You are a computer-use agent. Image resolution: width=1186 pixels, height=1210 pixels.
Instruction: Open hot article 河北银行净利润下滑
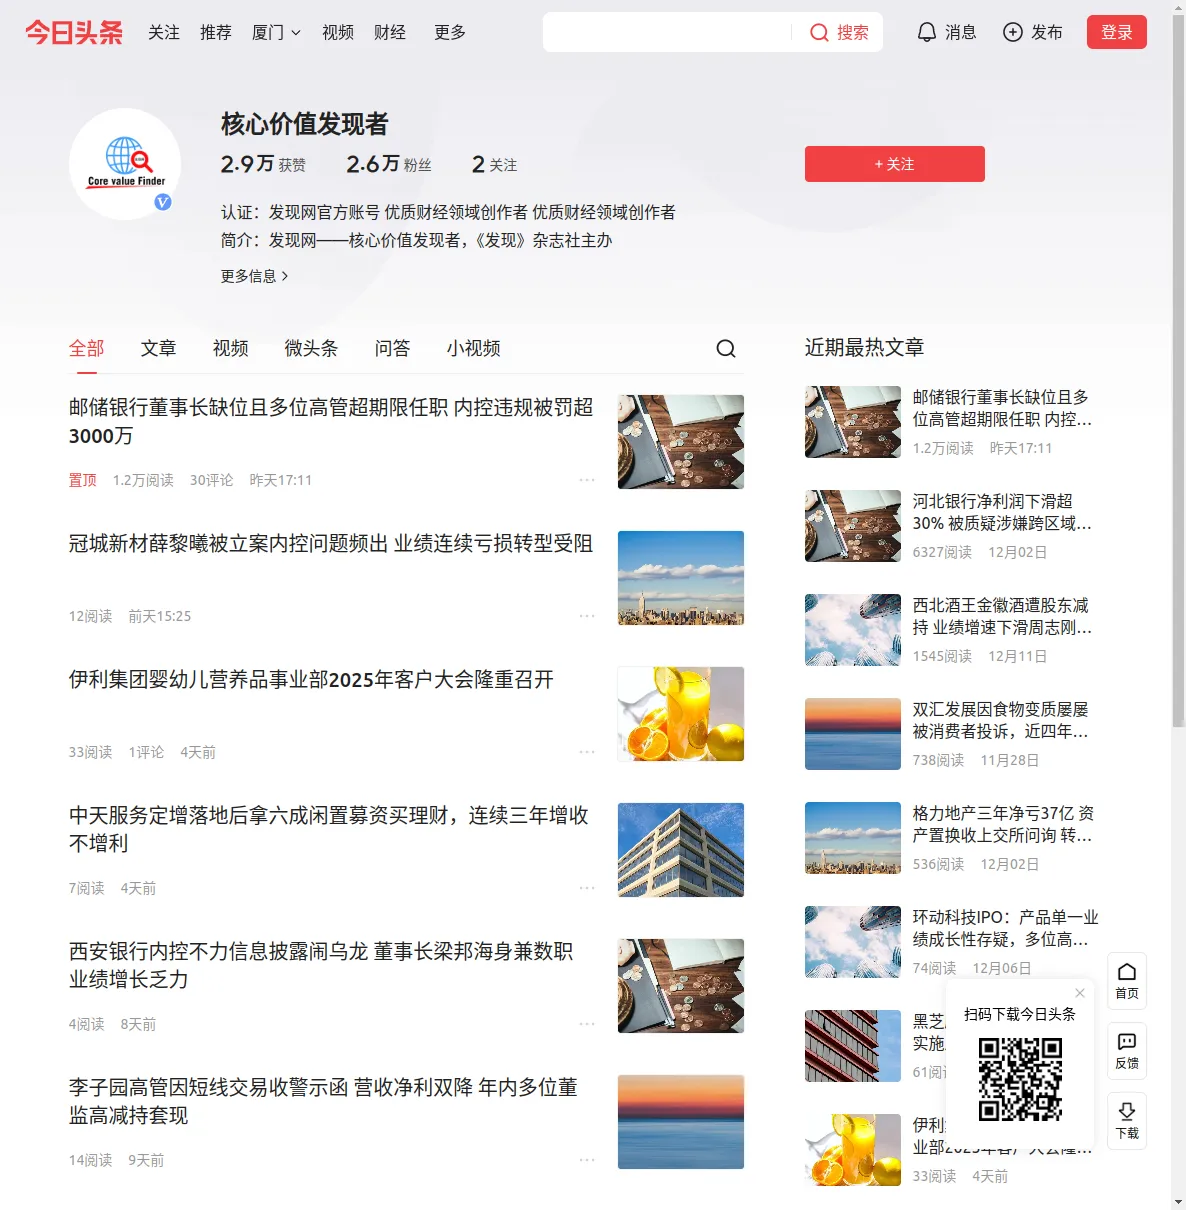point(1002,512)
